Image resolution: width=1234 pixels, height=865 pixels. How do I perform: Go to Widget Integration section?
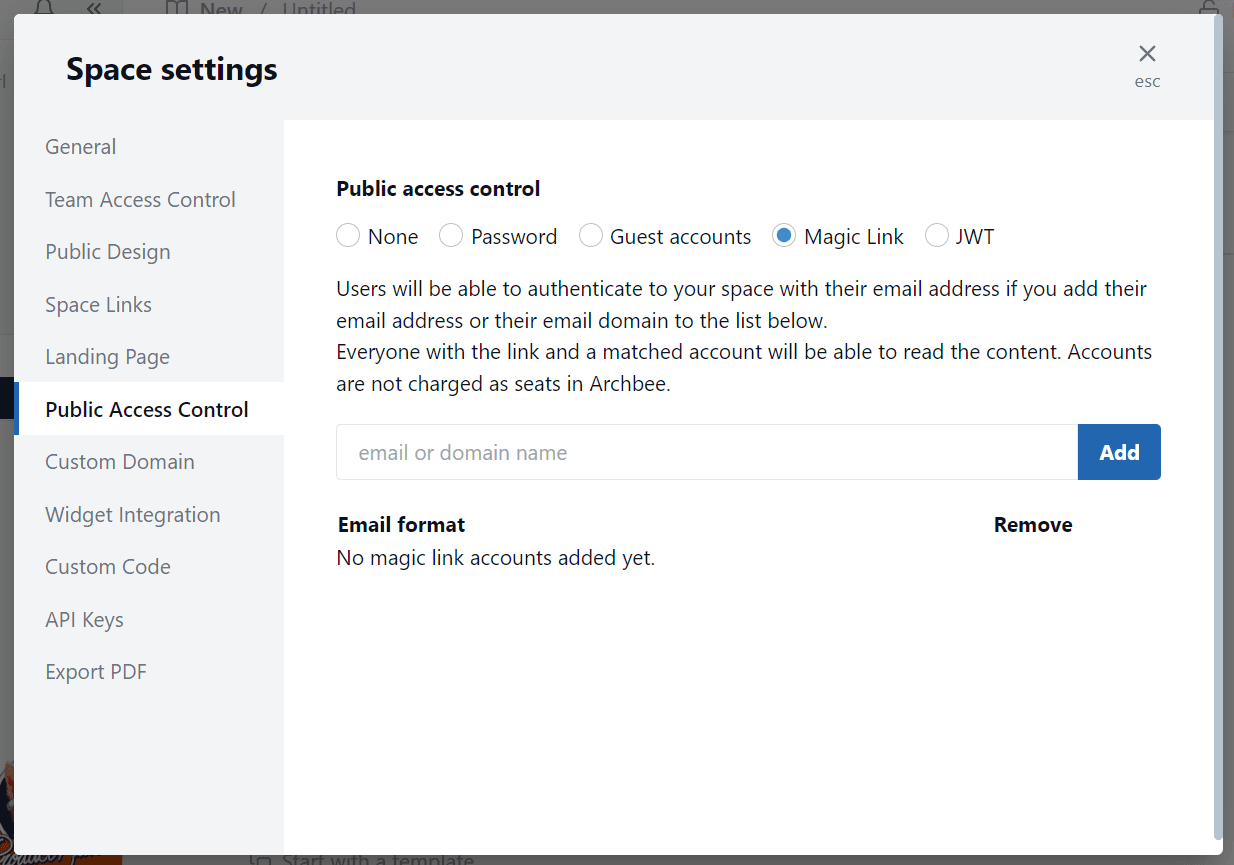point(133,515)
